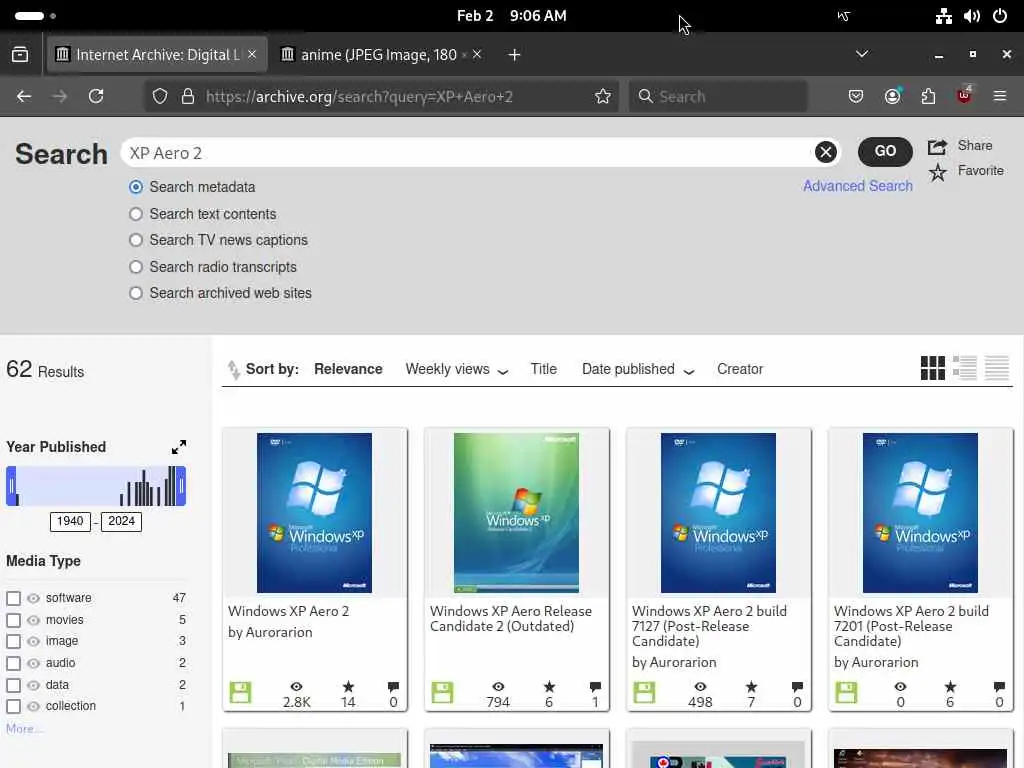Click the left year range slider handle

(x=10, y=486)
